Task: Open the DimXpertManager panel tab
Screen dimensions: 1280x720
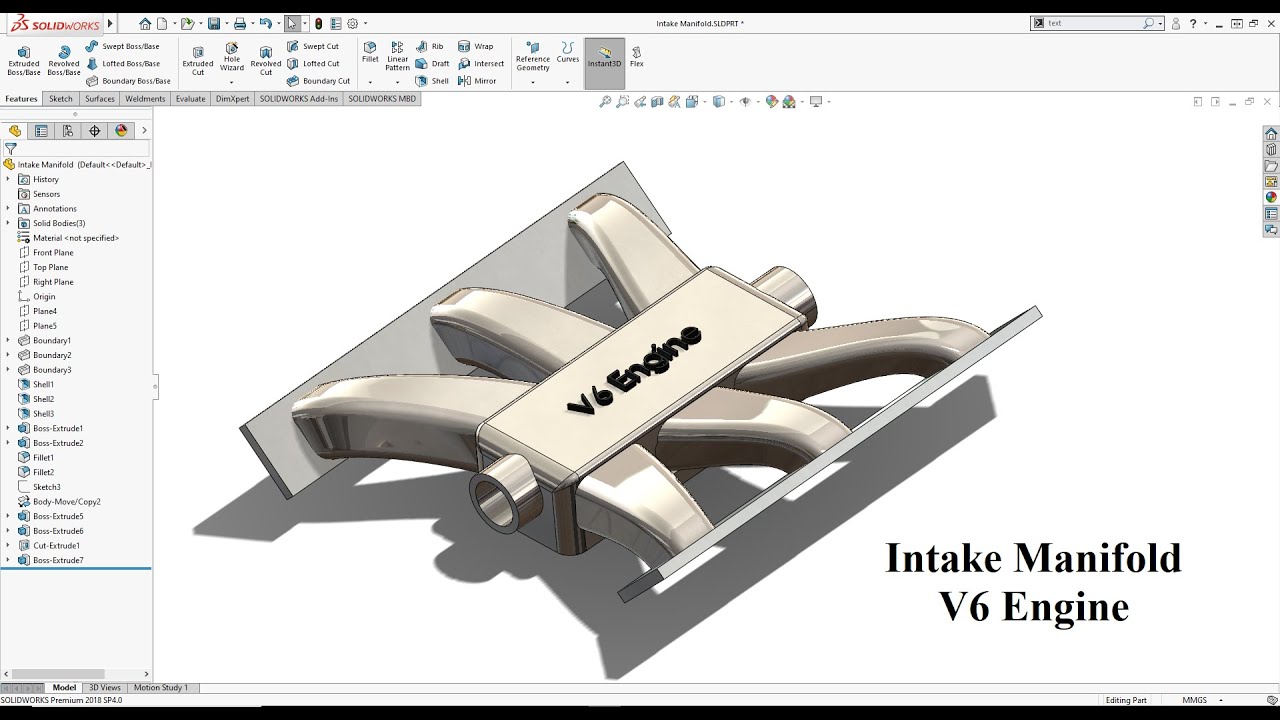Action: (x=95, y=130)
